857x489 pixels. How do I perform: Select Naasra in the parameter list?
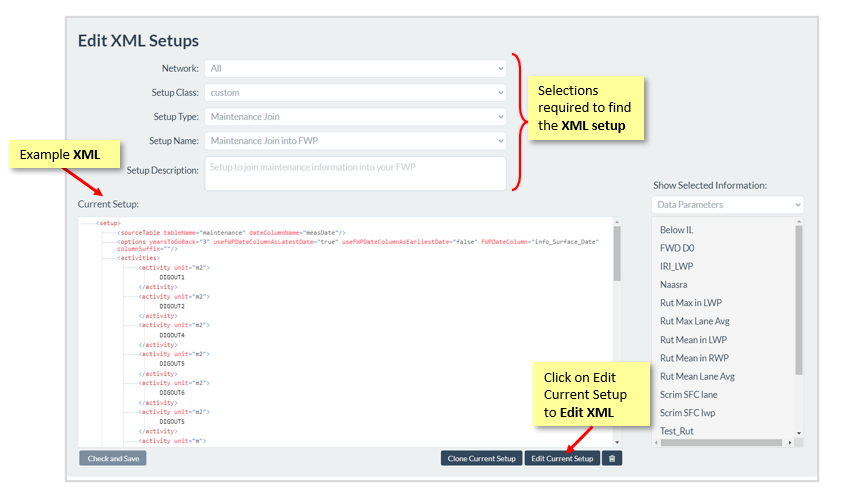(673, 285)
